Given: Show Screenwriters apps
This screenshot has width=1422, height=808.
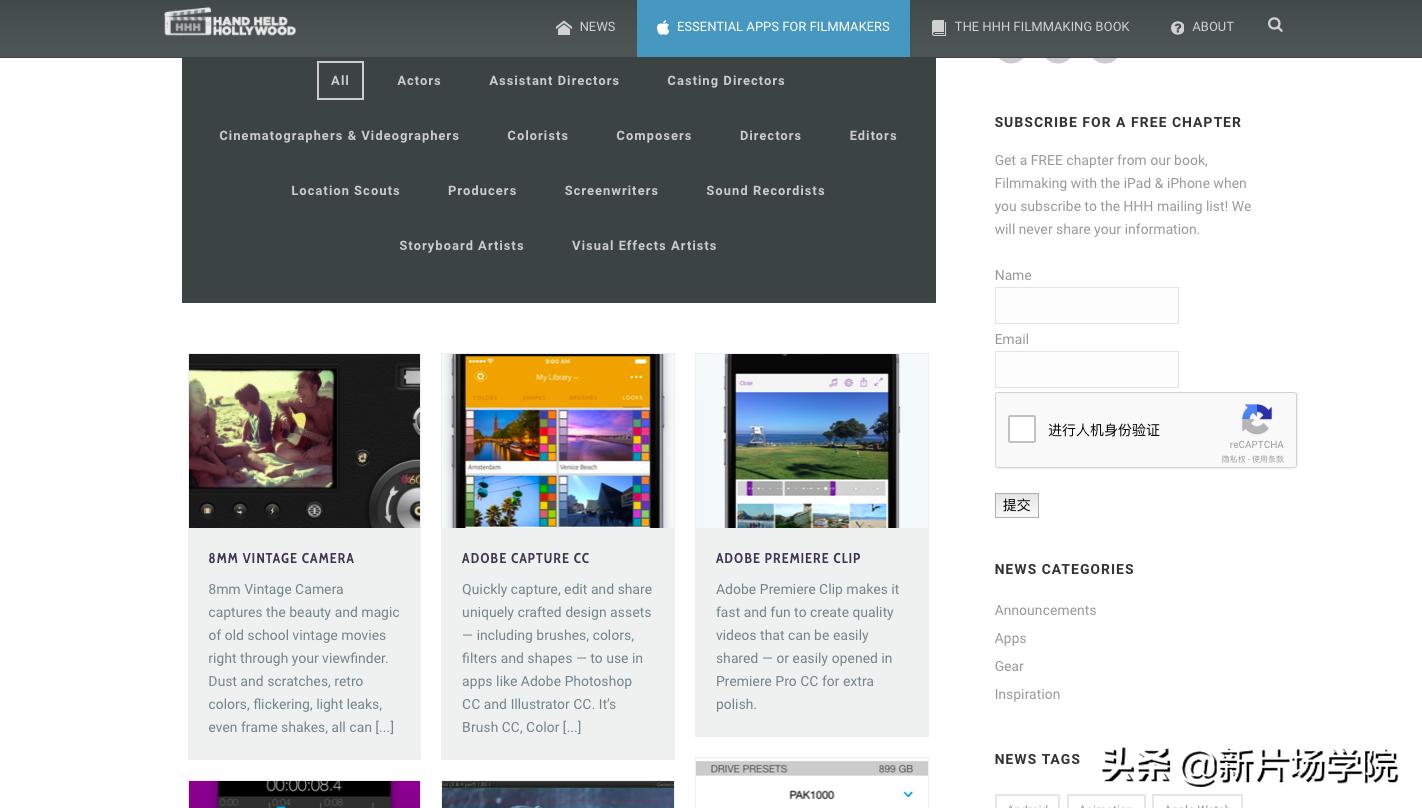Looking at the screenshot, I should (x=612, y=191).
